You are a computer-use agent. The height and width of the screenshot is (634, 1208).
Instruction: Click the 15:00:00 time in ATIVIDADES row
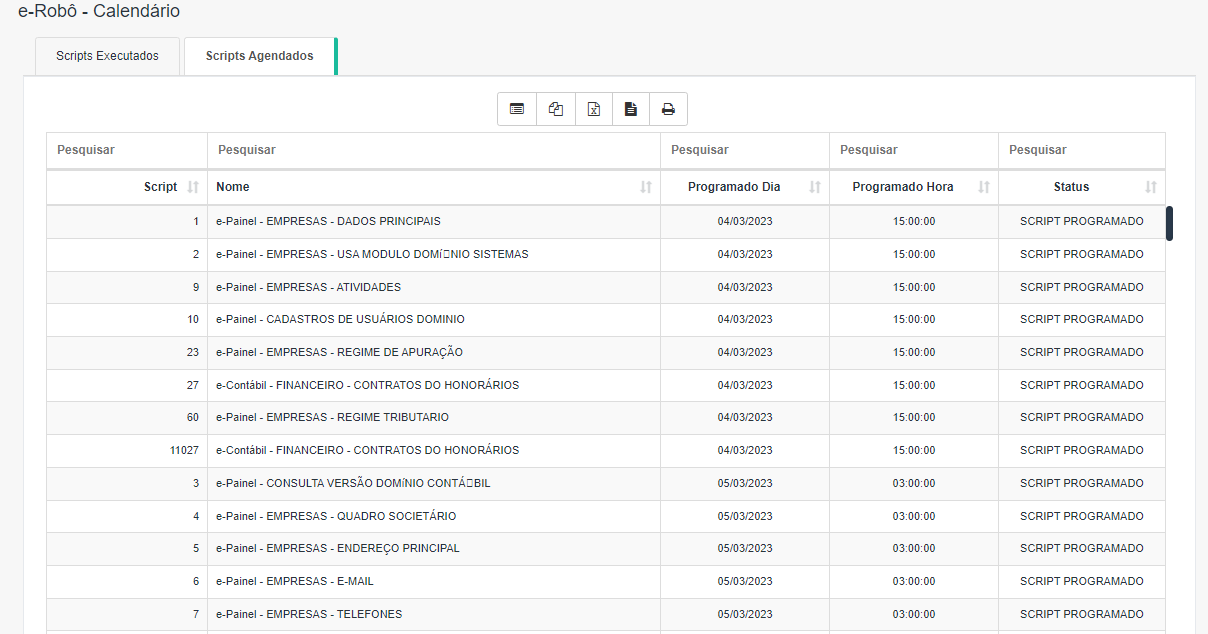point(914,287)
